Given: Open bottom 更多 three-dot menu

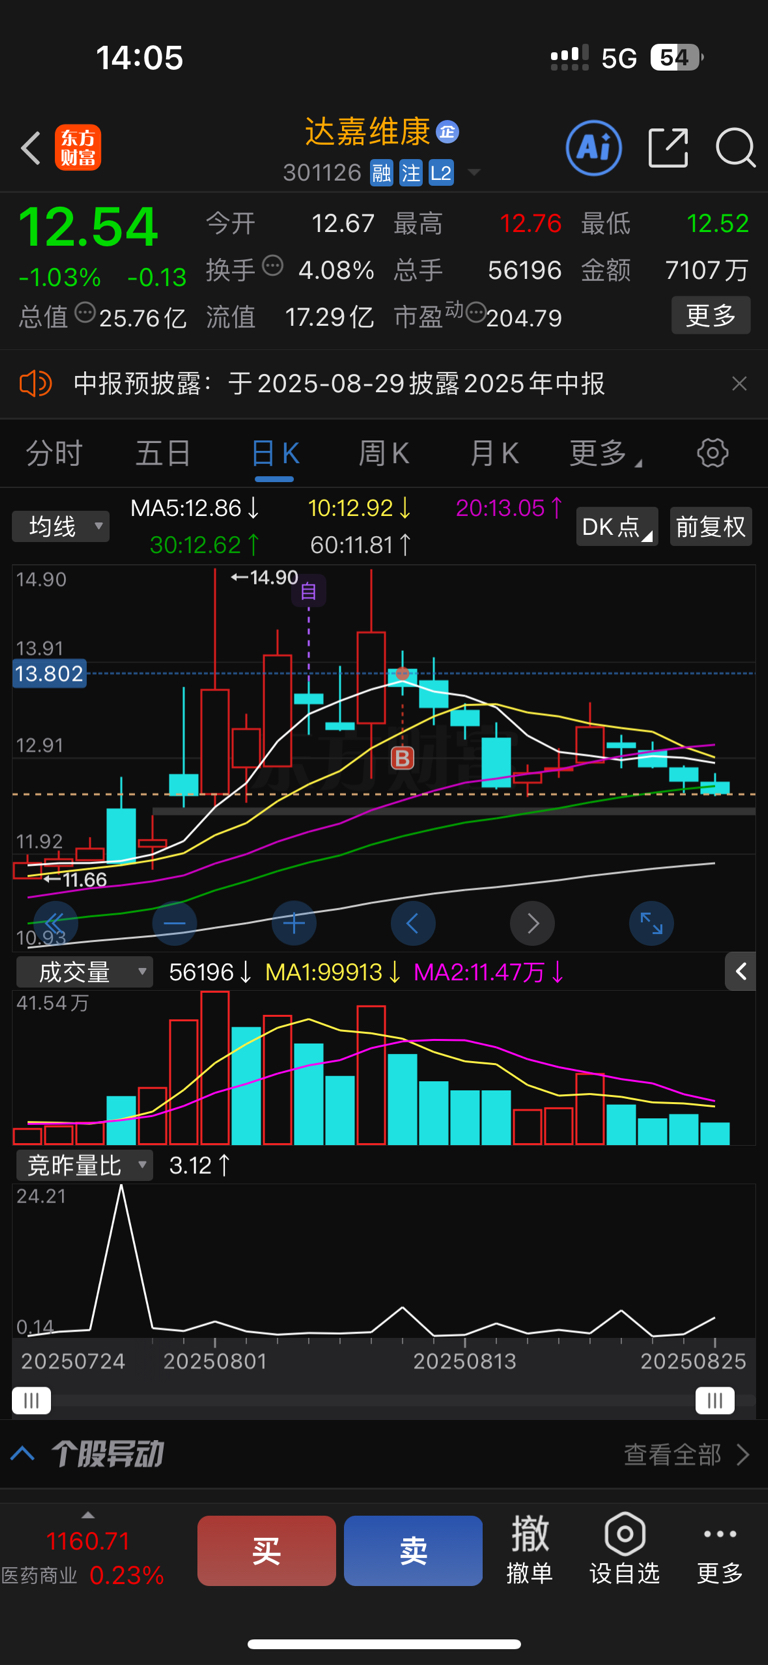Looking at the screenshot, I should point(720,1551).
